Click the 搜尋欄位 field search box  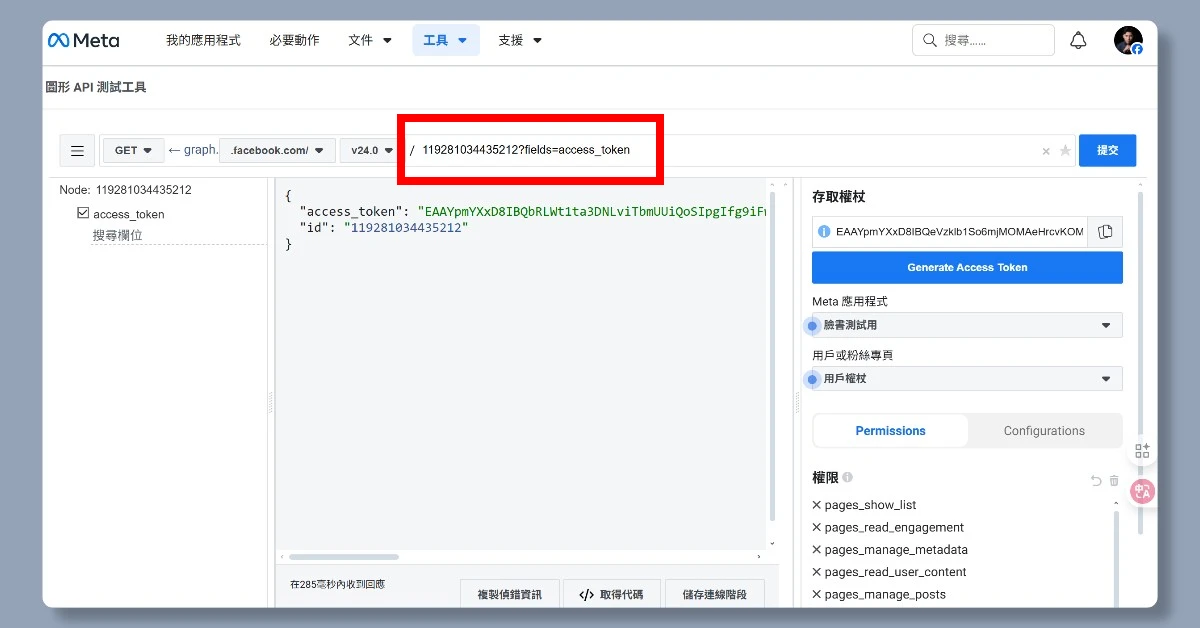(177, 235)
